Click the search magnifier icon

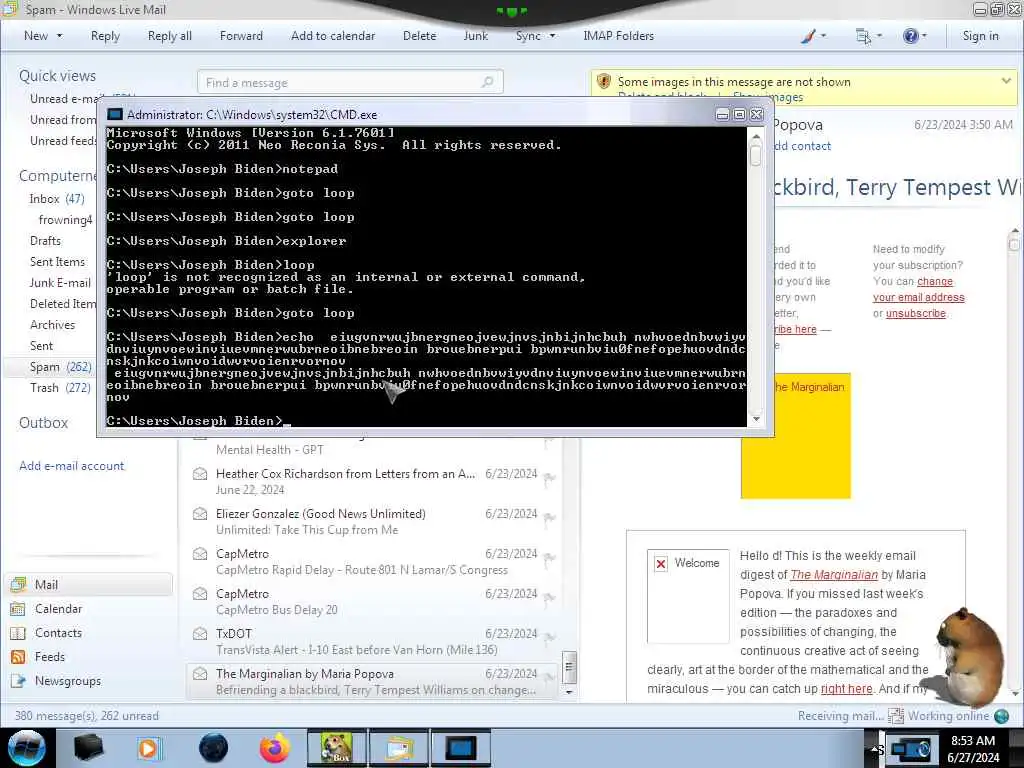point(487,82)
